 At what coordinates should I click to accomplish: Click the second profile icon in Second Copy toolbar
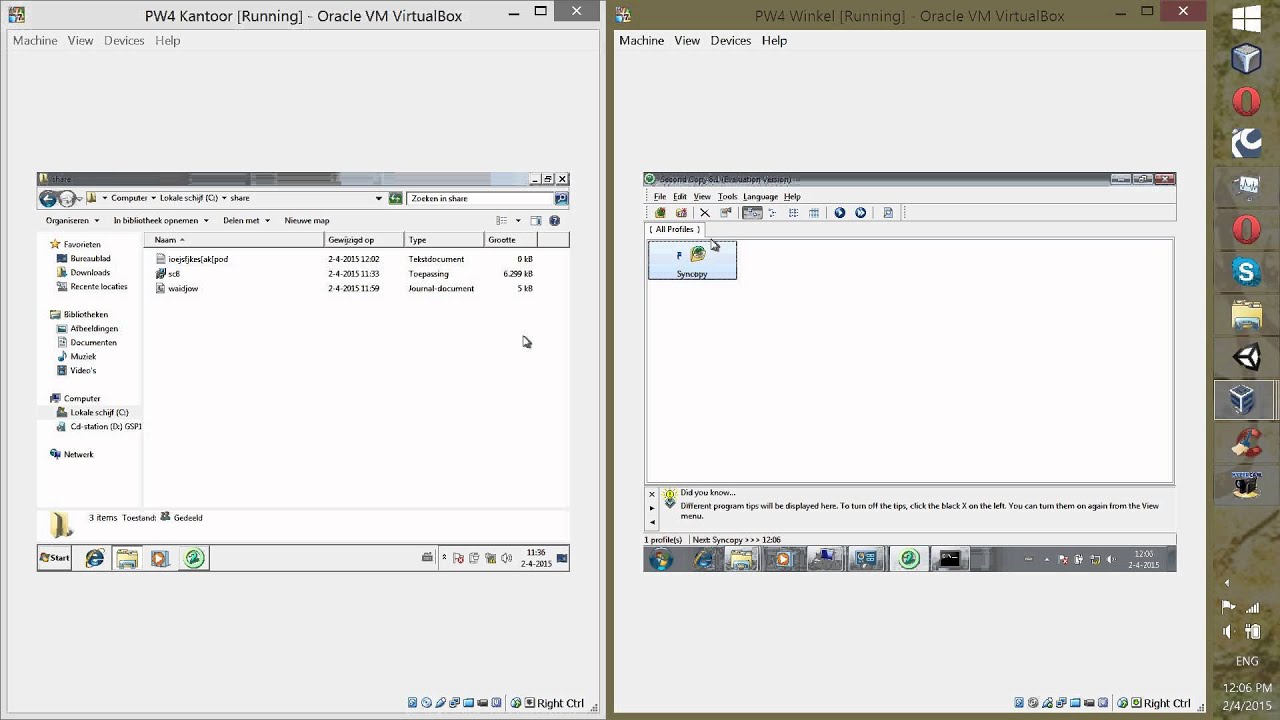click(682, 213)
